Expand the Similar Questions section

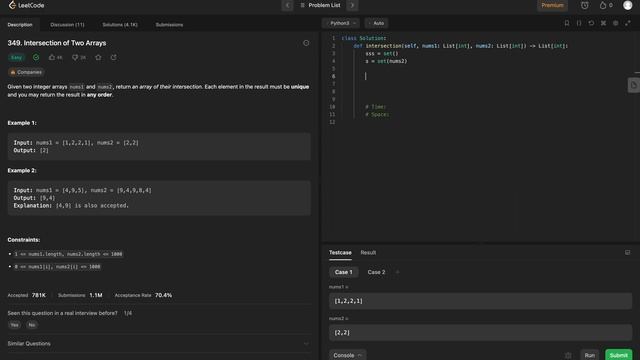(x=159, y=344)
